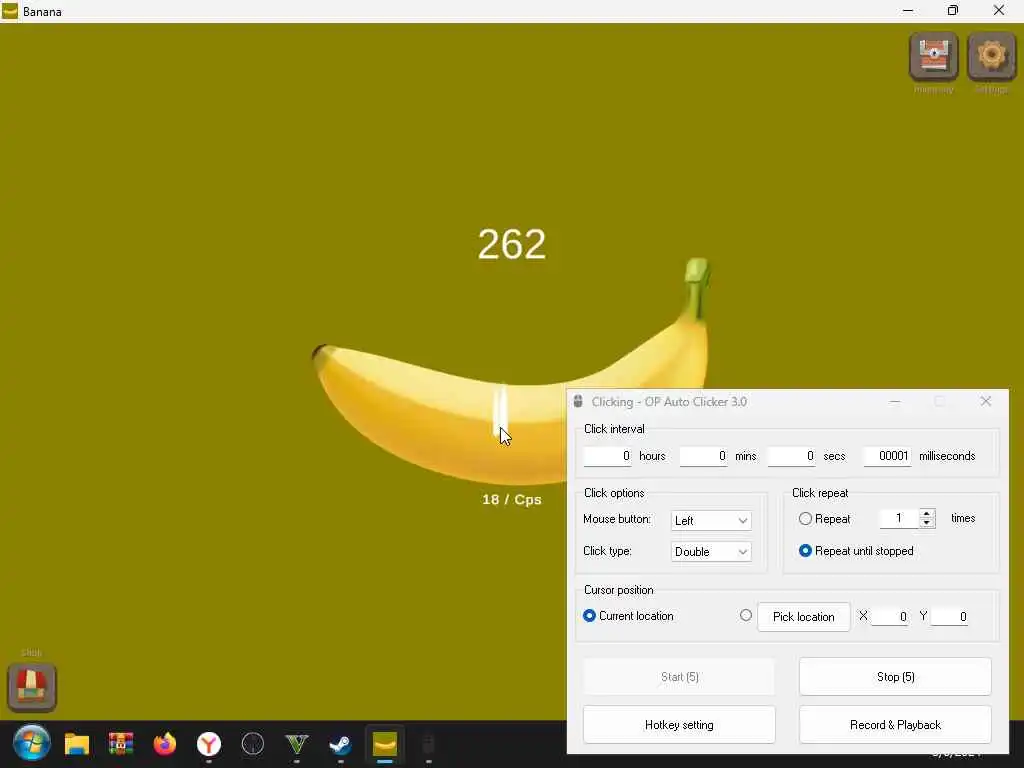Click the 262 click counter
Image resolution: width=1024 pixels, height=768 pixels.
click(512, 244)
